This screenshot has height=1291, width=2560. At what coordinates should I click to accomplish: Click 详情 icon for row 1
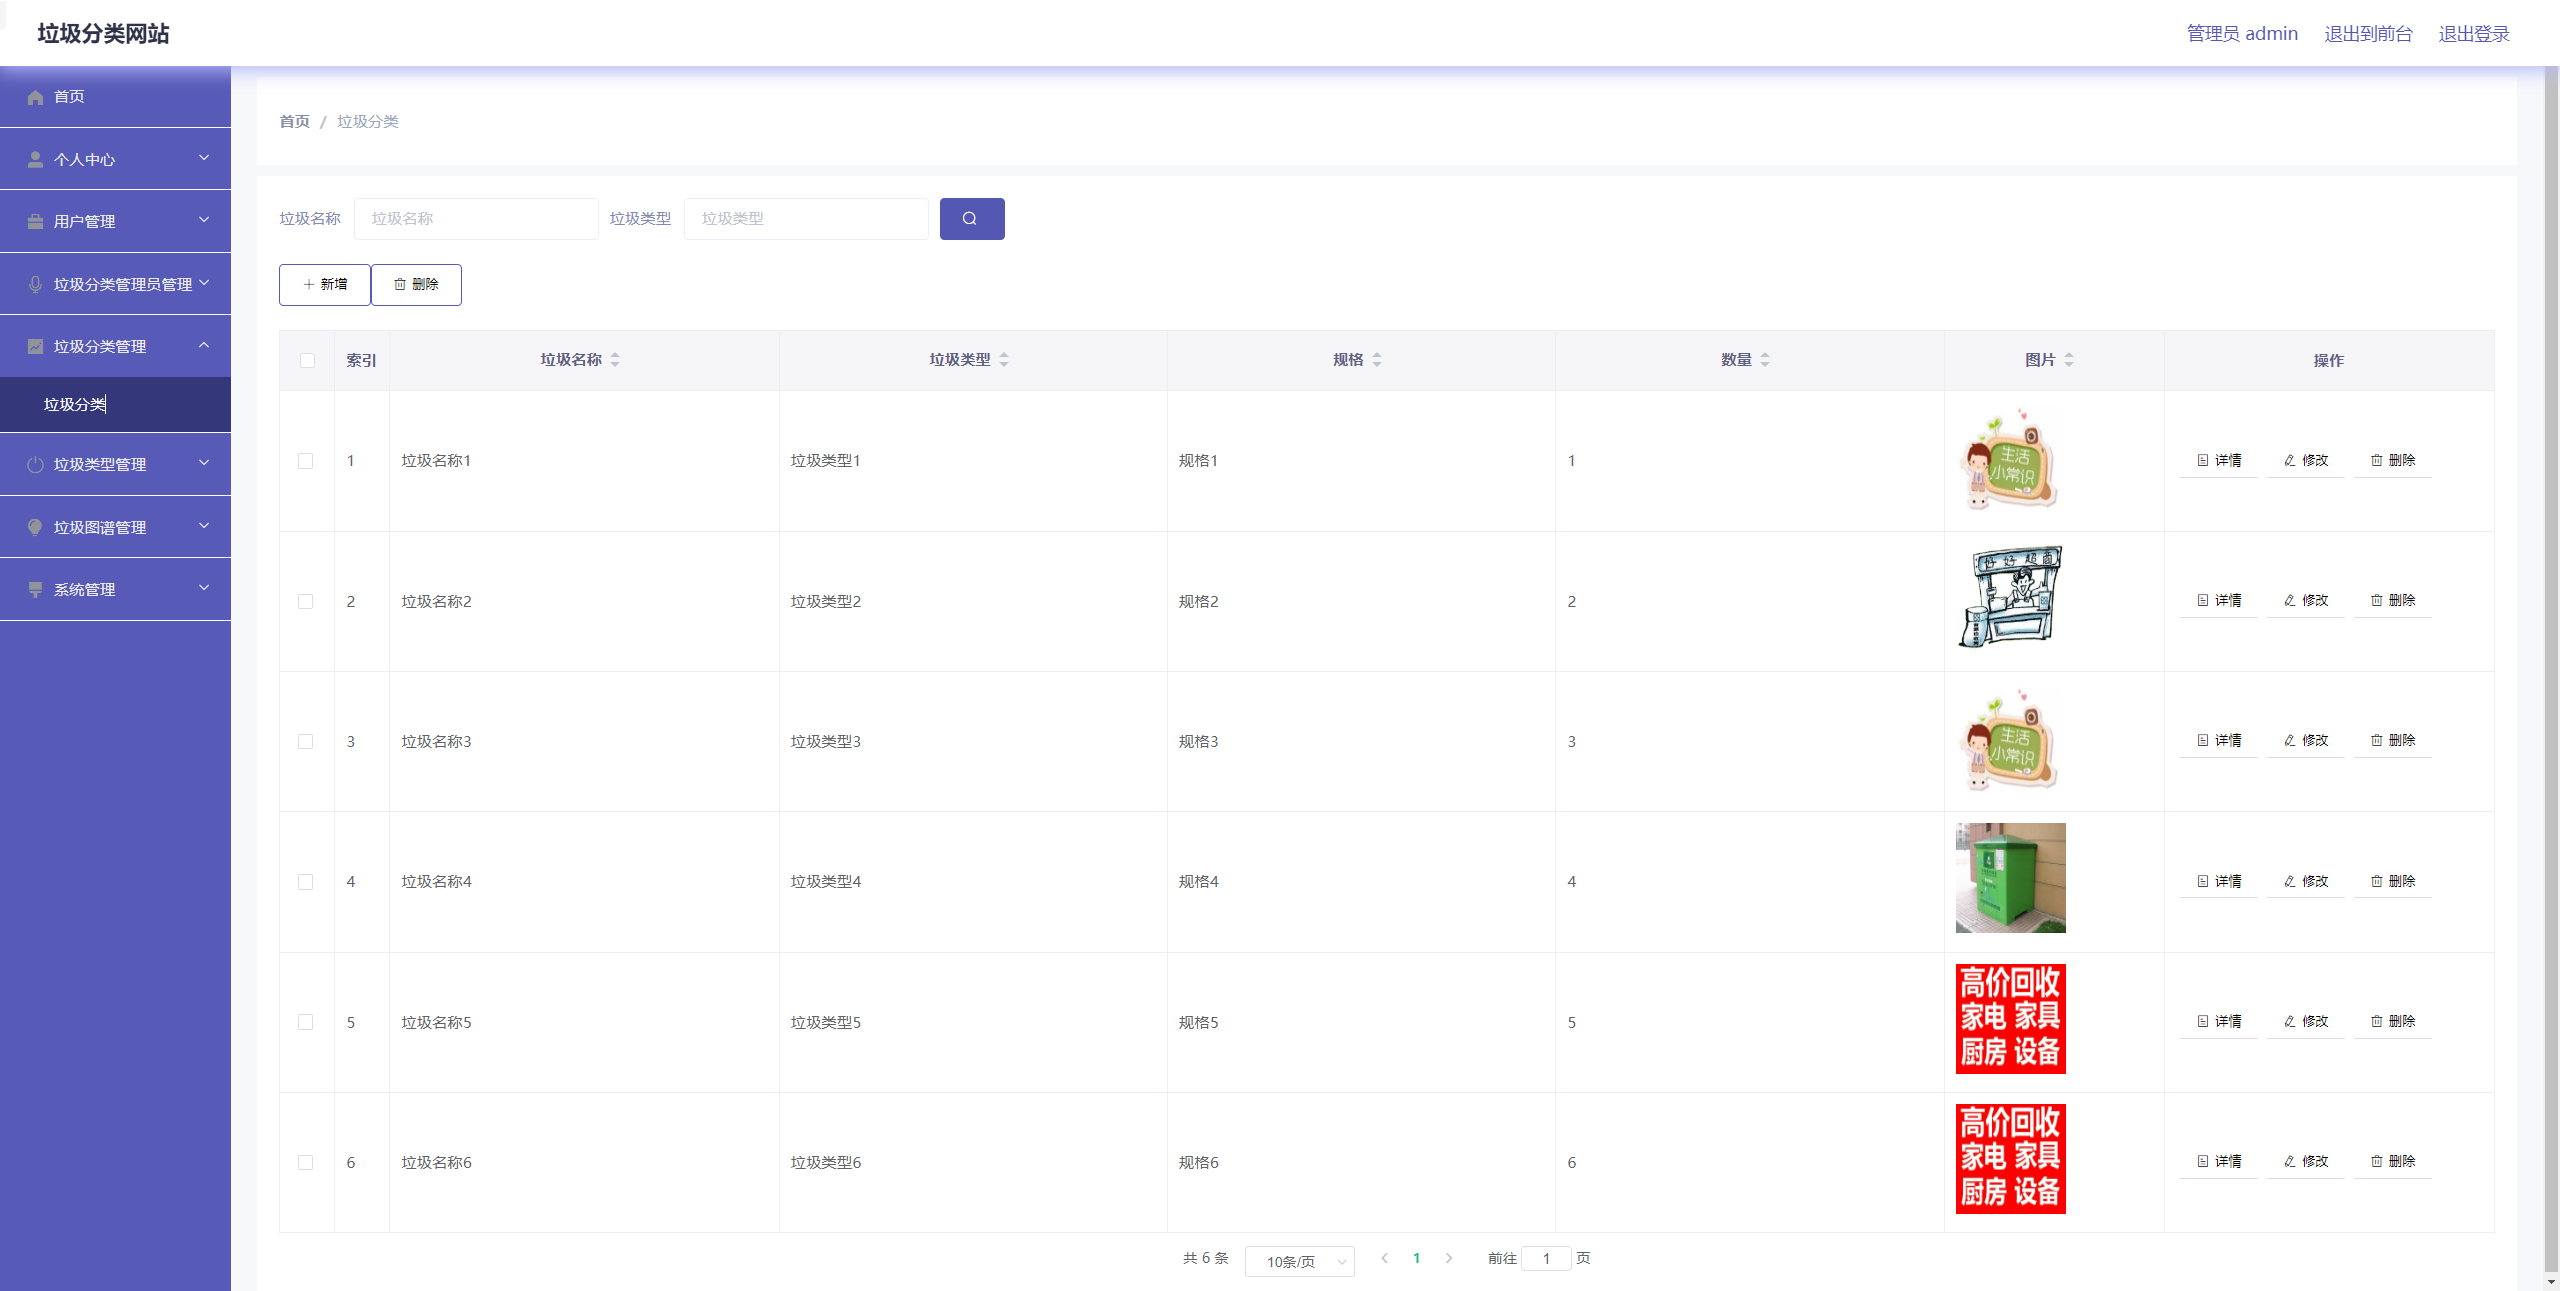coord(2203,461)
